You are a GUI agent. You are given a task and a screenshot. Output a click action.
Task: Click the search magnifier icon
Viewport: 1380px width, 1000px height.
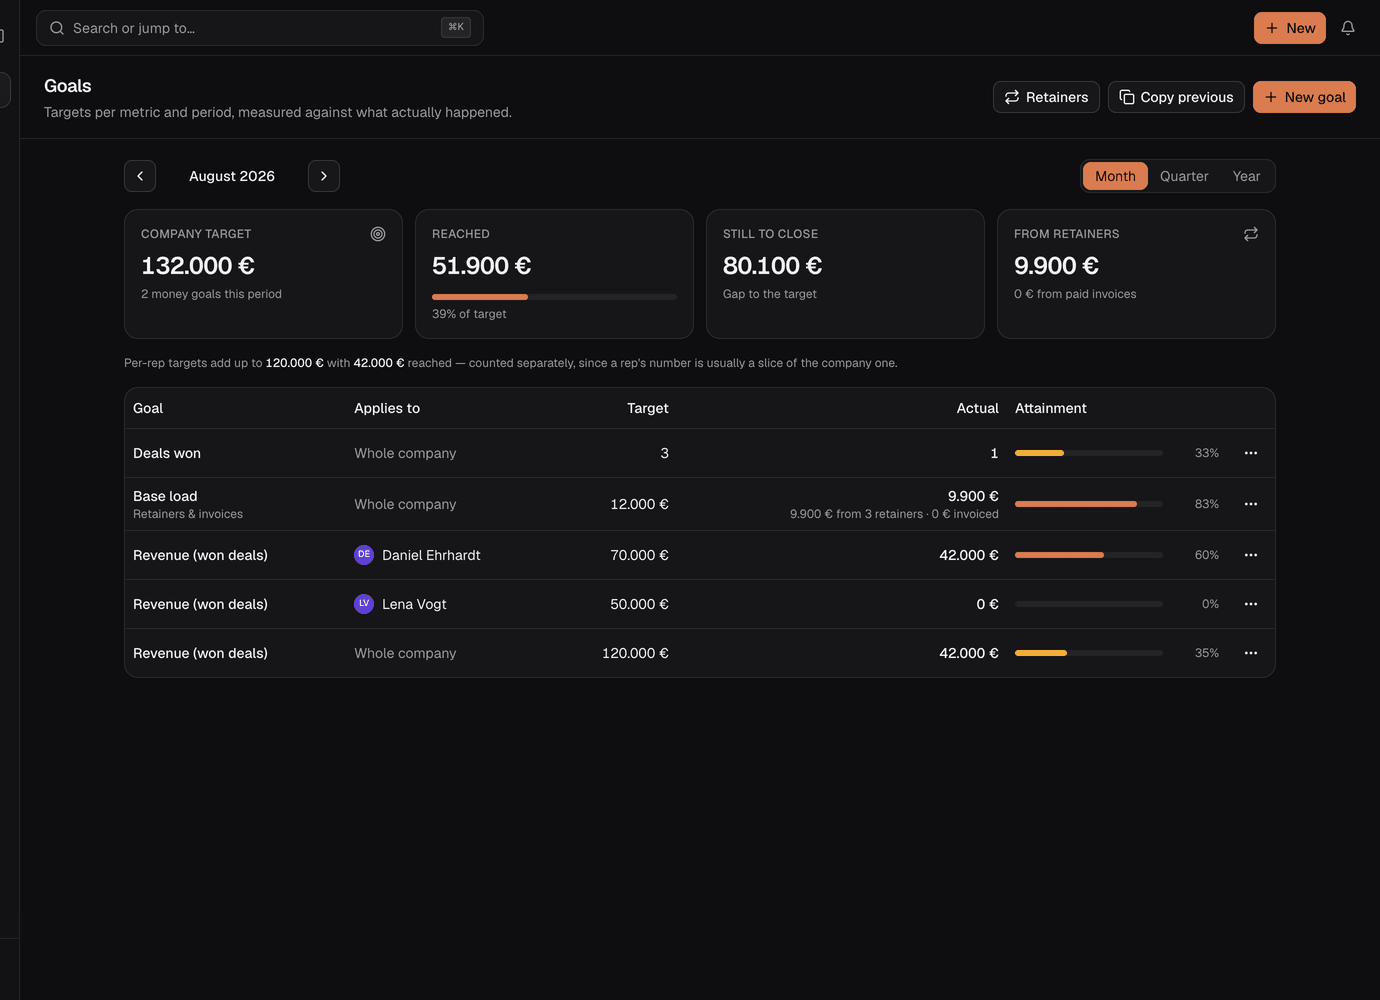(x=57, y=28)
